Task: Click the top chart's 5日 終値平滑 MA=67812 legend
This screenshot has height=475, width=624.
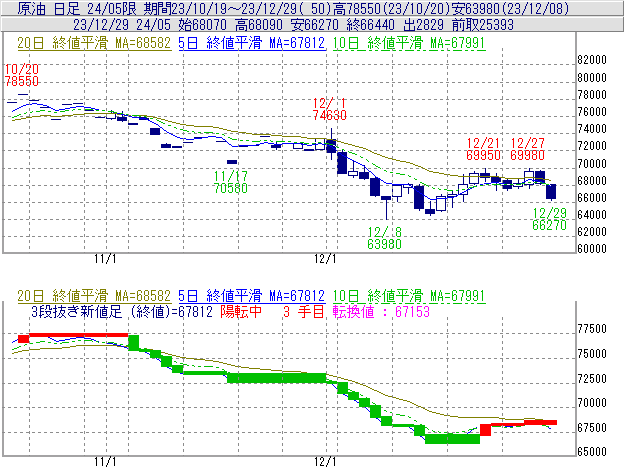Action: tap(252, 43)
